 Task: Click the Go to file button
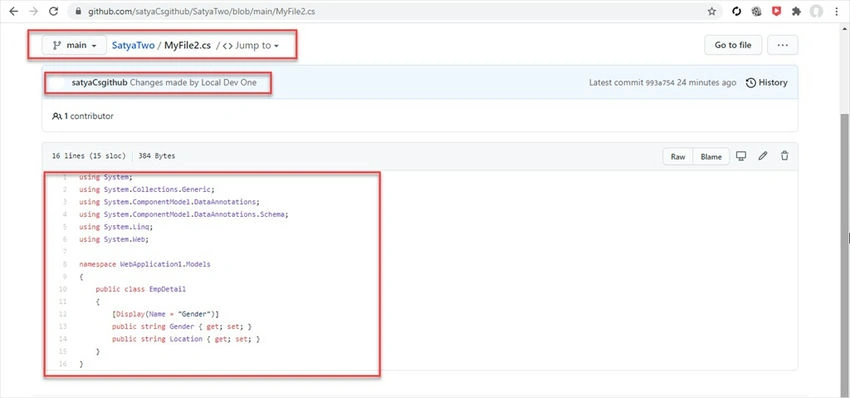point(733,46)
